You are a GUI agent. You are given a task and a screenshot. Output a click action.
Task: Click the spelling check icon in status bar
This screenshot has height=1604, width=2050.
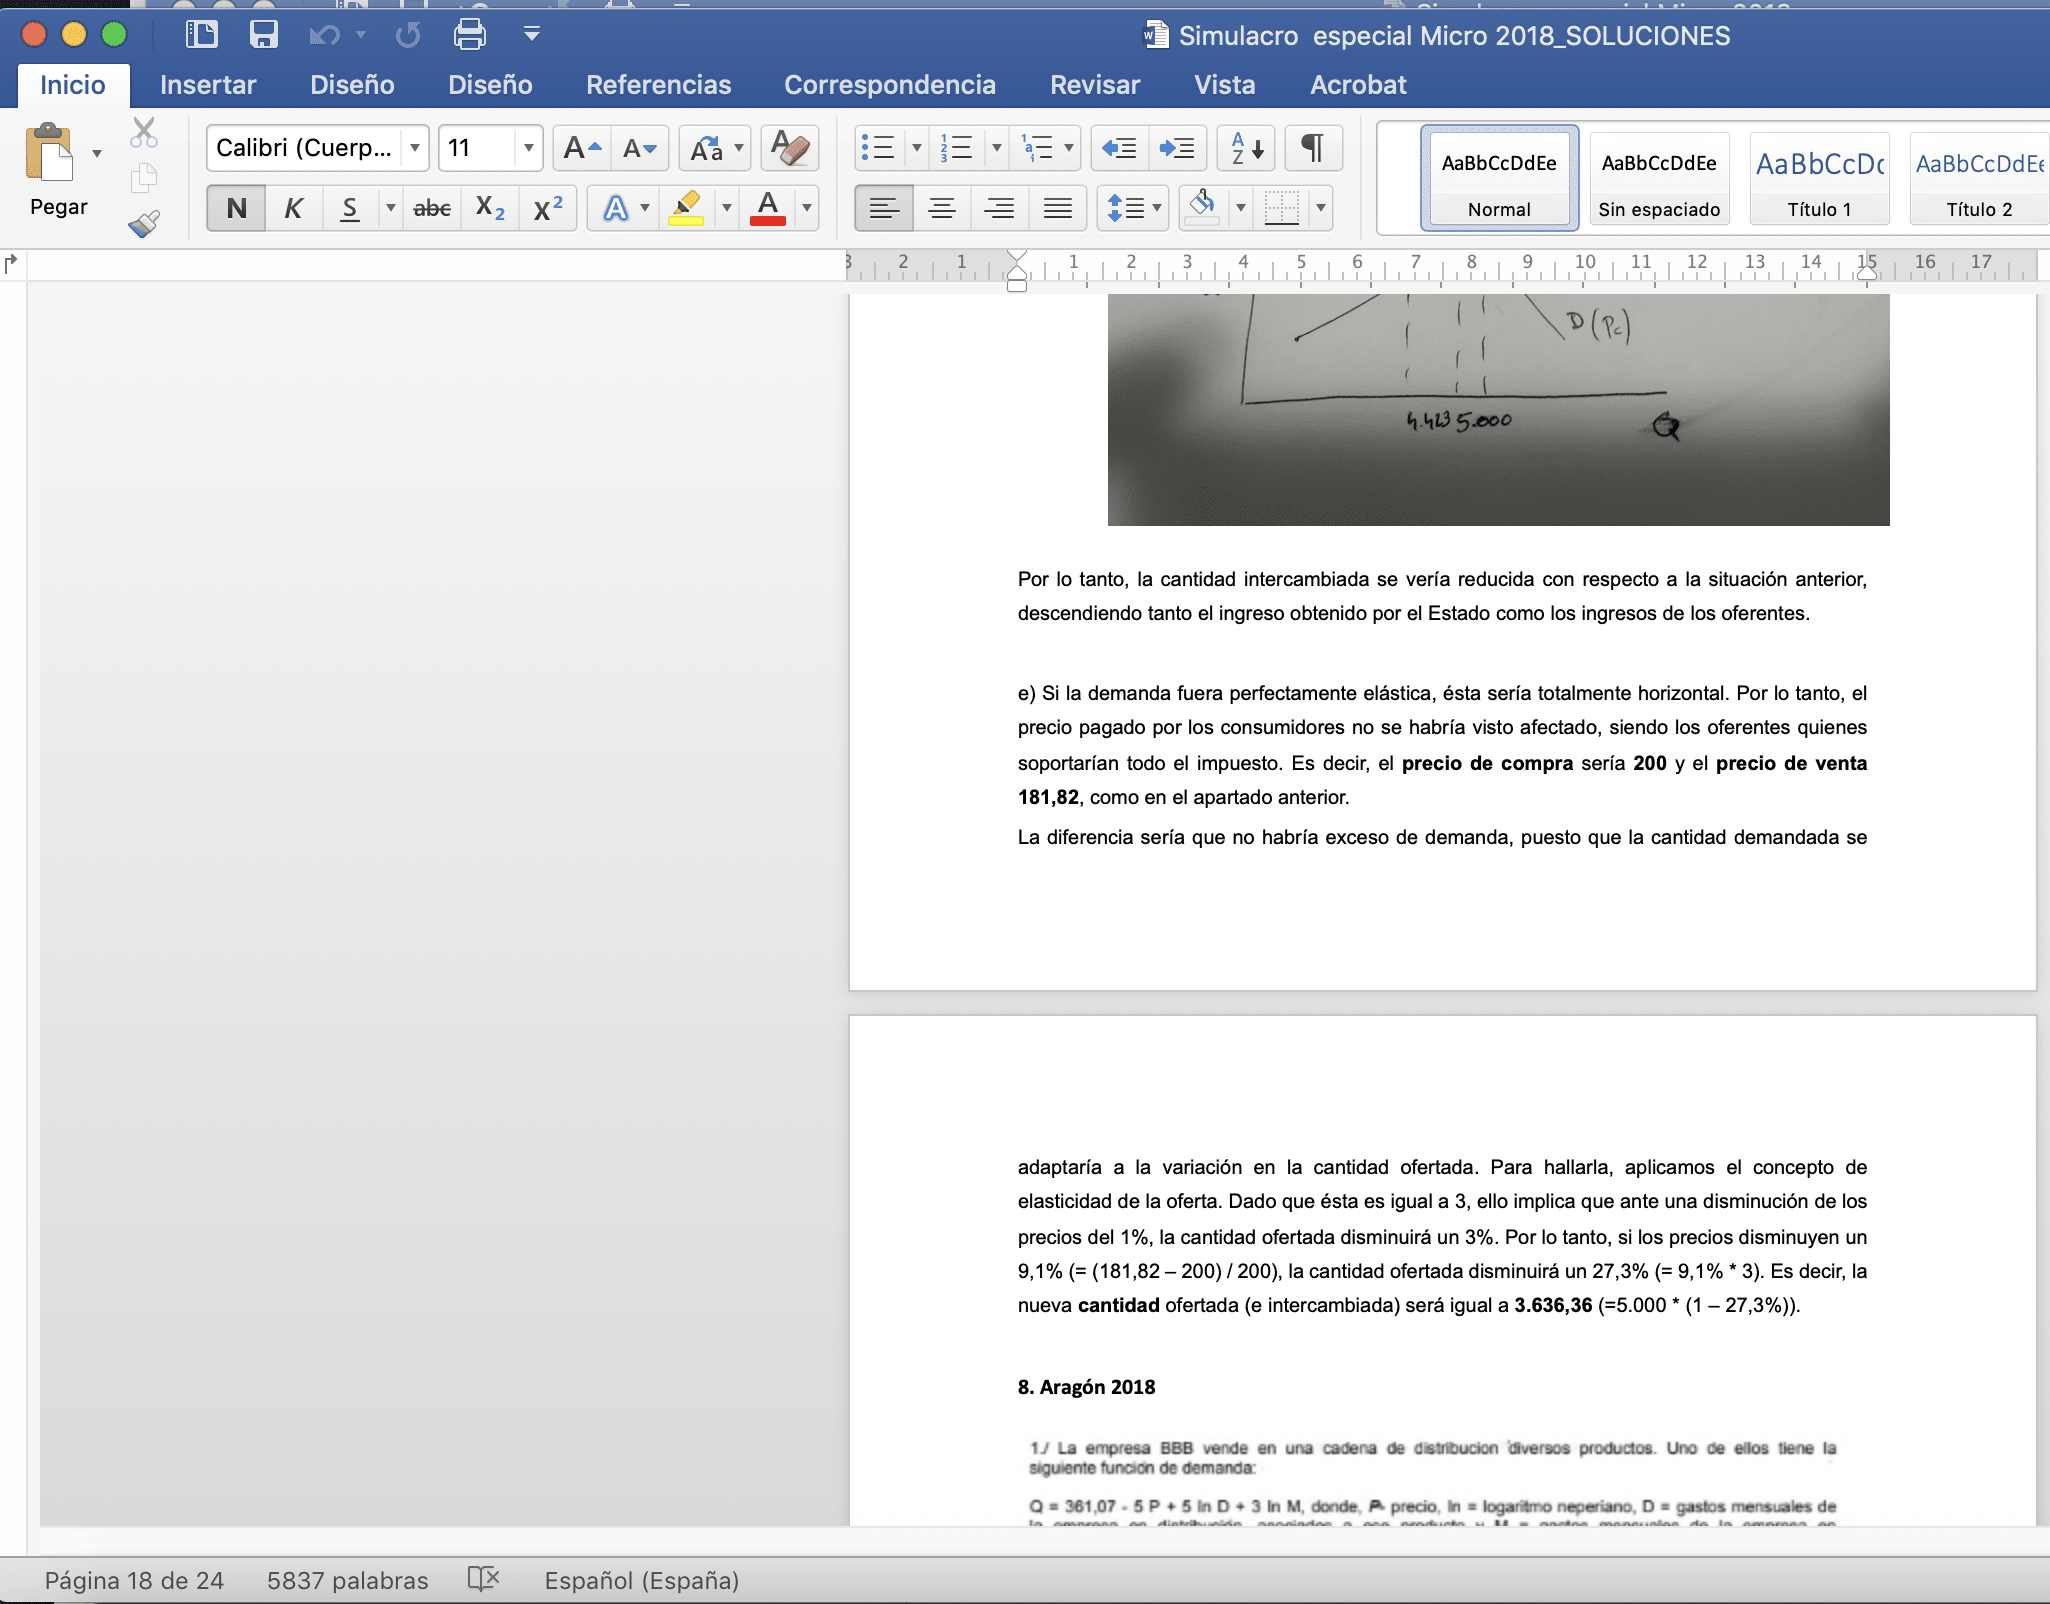pos(483,1580)
